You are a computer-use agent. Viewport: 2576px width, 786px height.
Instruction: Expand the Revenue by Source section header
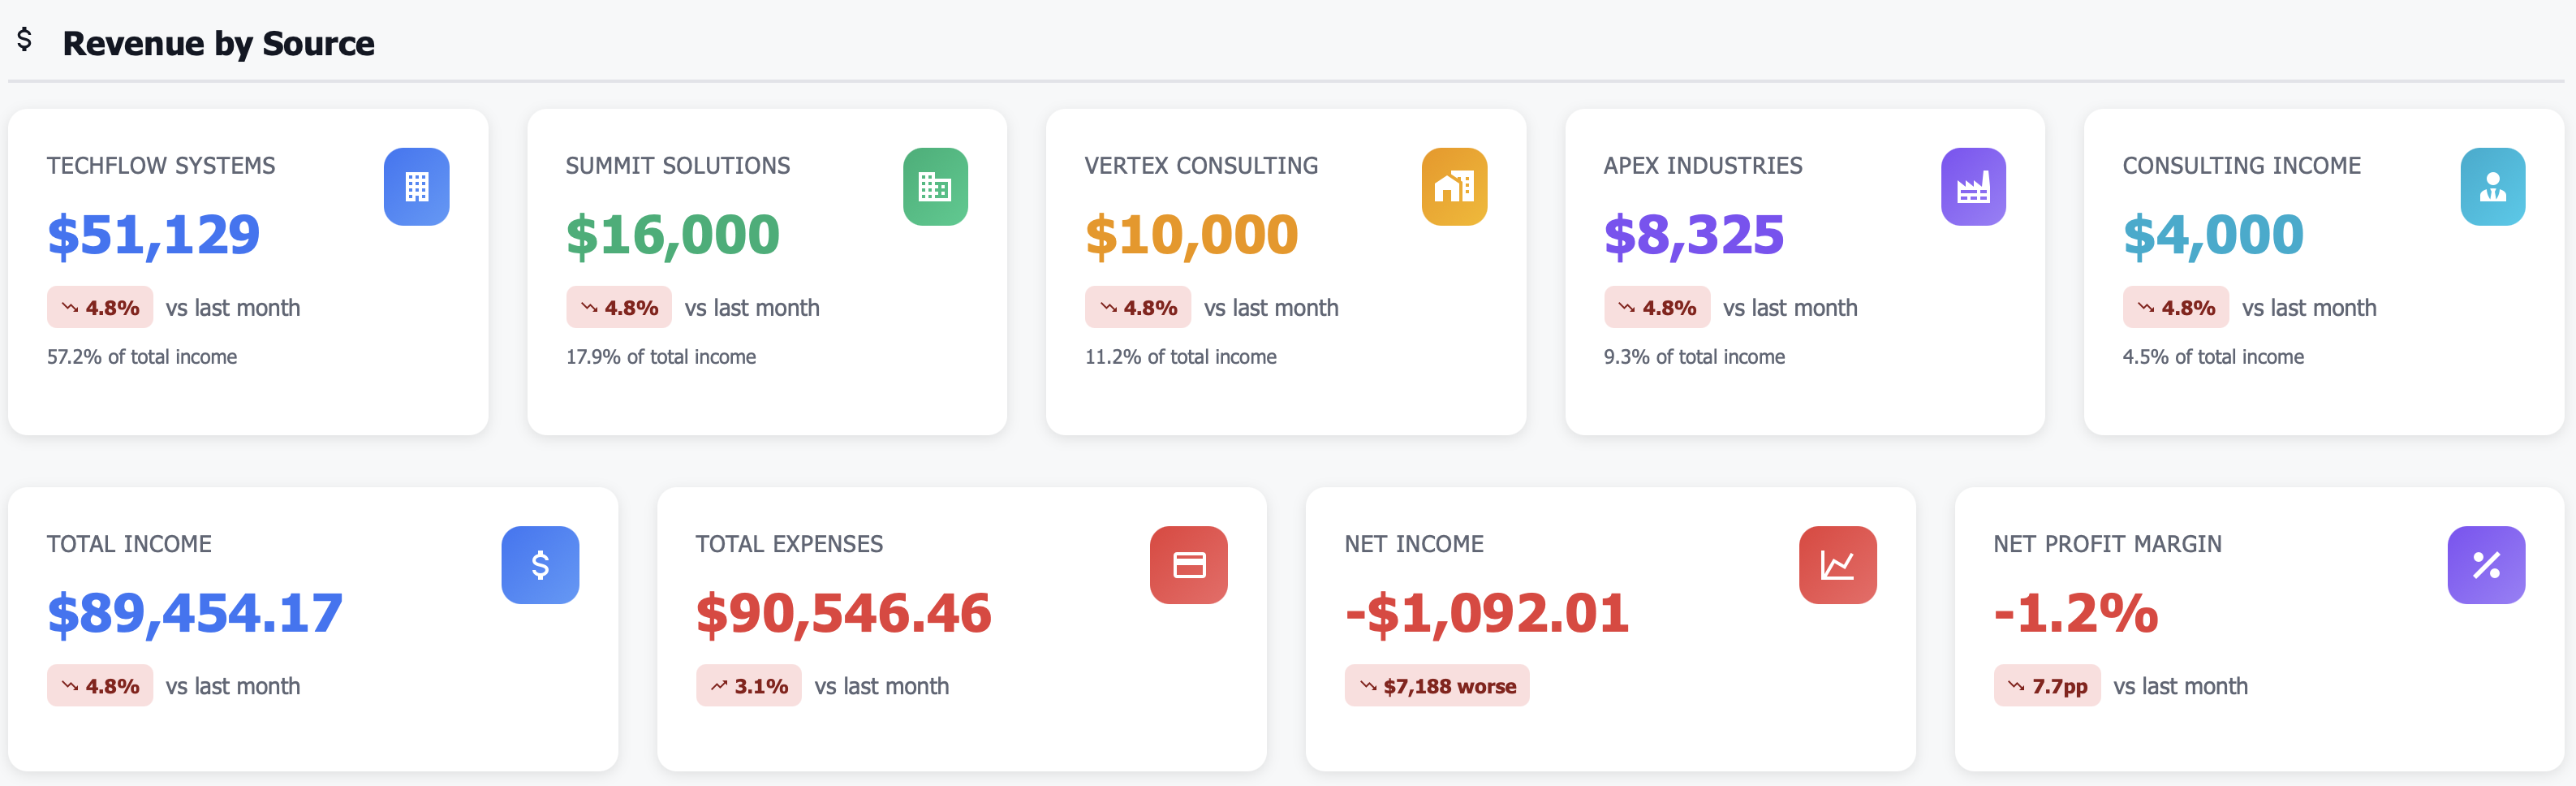(x=219, y=43)
